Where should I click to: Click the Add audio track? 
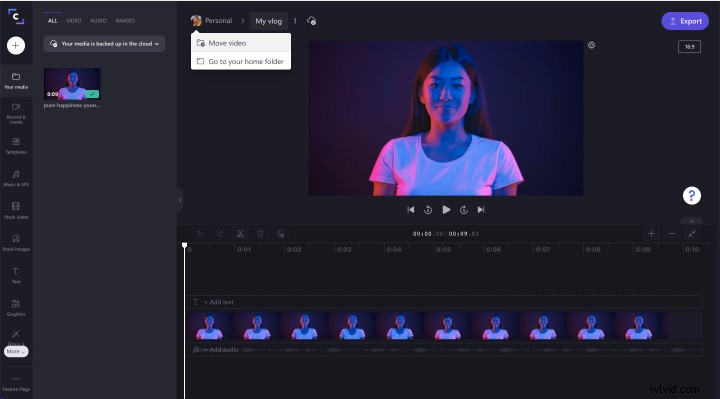(x=444, y=349)
